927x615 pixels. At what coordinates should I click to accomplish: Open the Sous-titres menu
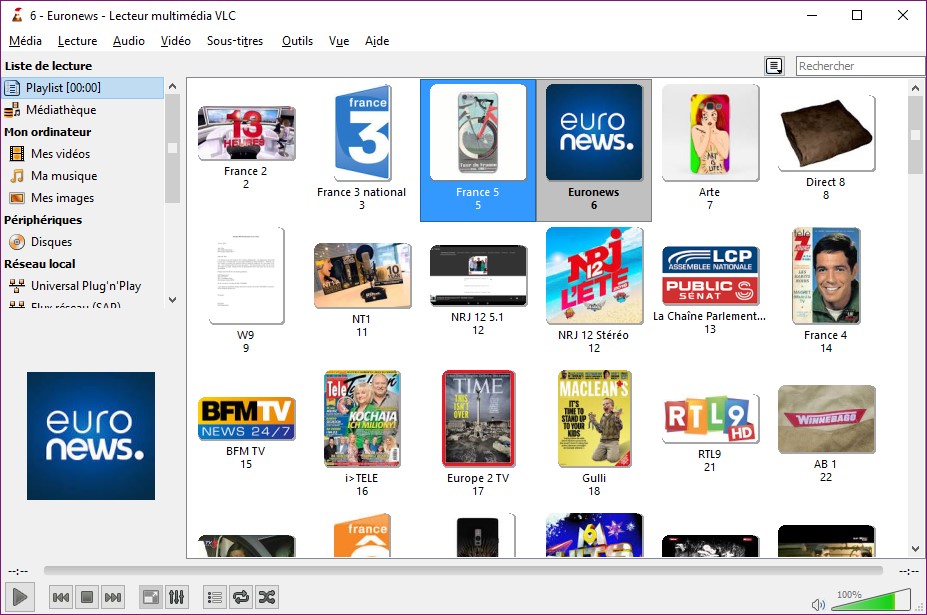[235, 41]
